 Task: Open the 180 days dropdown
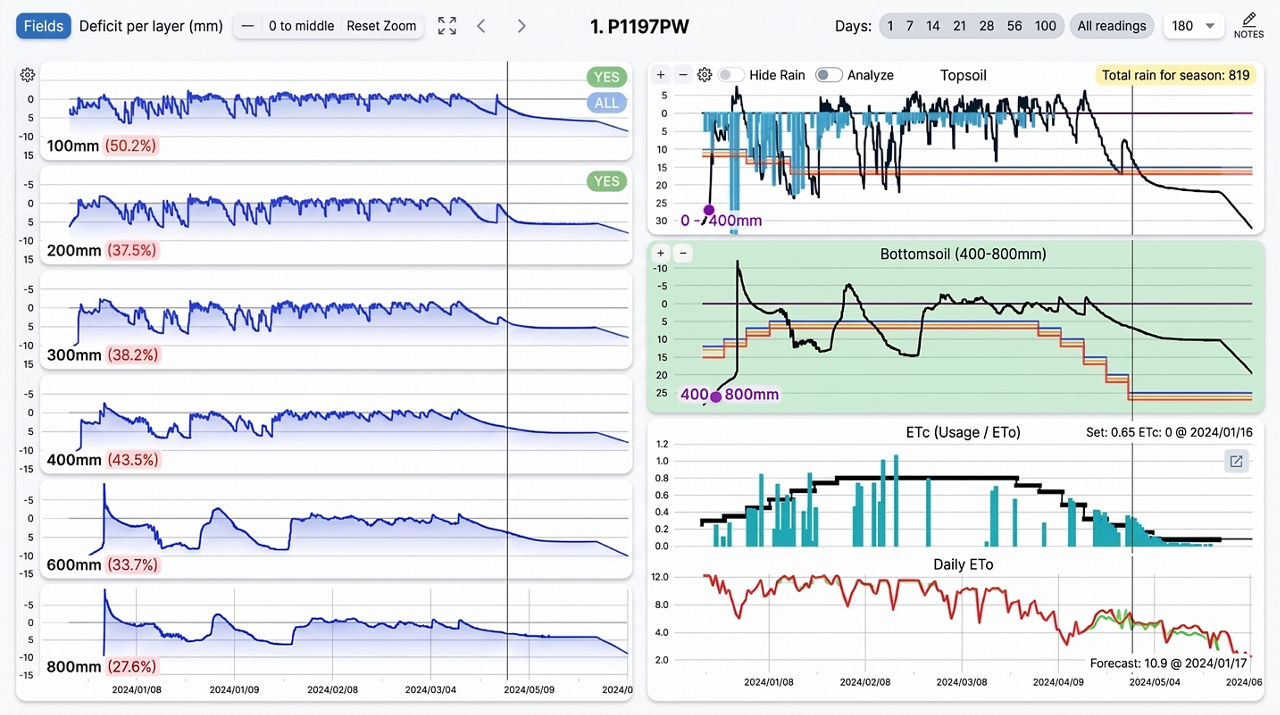(x=1193, y=26)
